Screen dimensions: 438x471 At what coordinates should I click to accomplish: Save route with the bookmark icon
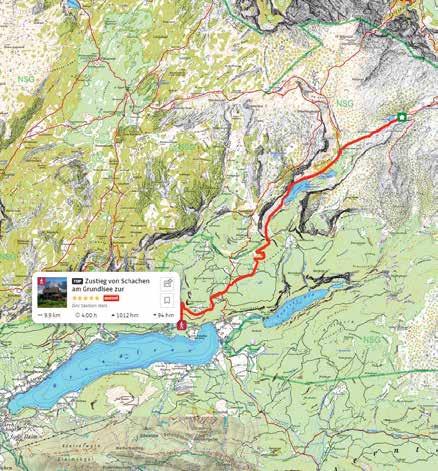167,300
